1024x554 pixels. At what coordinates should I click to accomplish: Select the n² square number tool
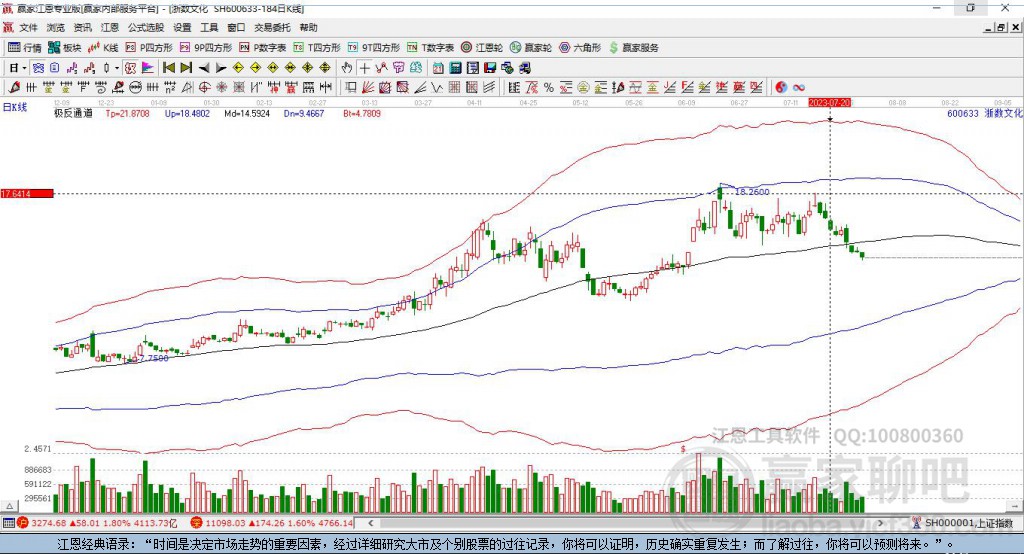coord(170,87)
